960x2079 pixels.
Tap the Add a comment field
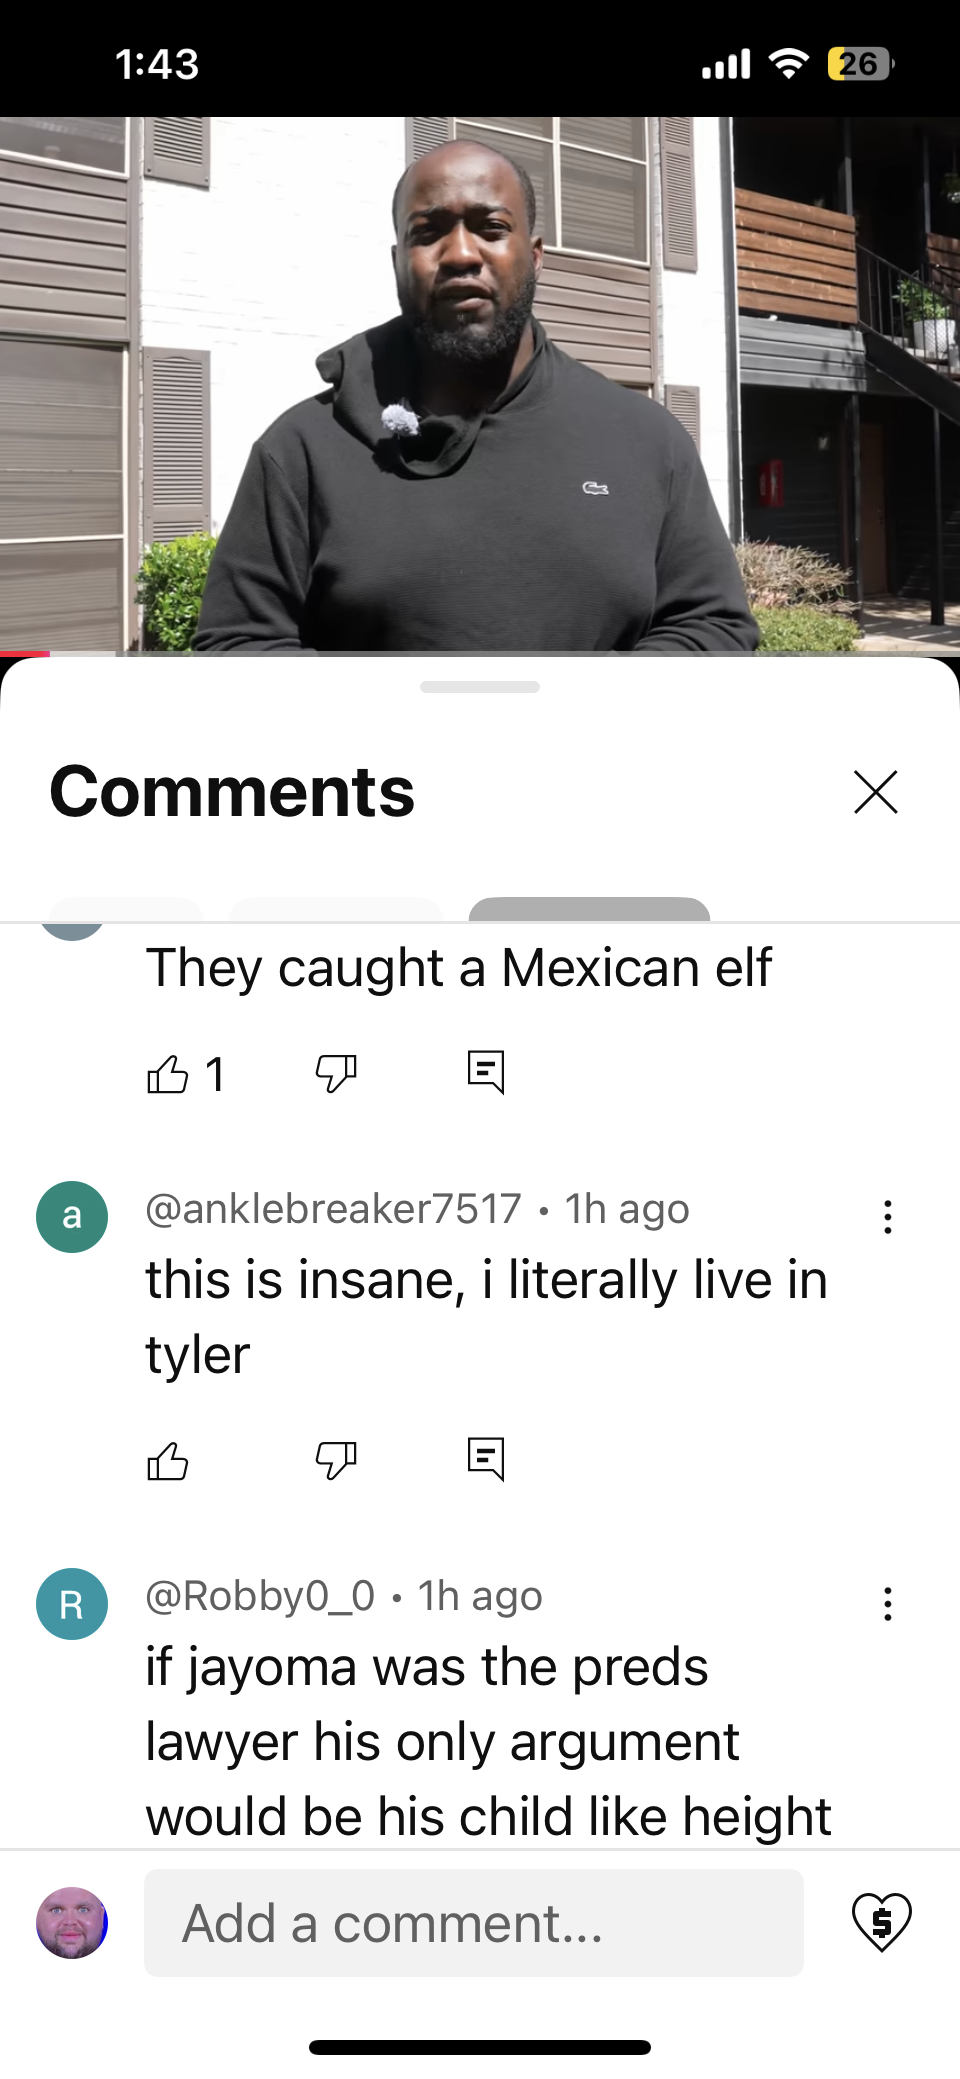tap(474, 1923)
